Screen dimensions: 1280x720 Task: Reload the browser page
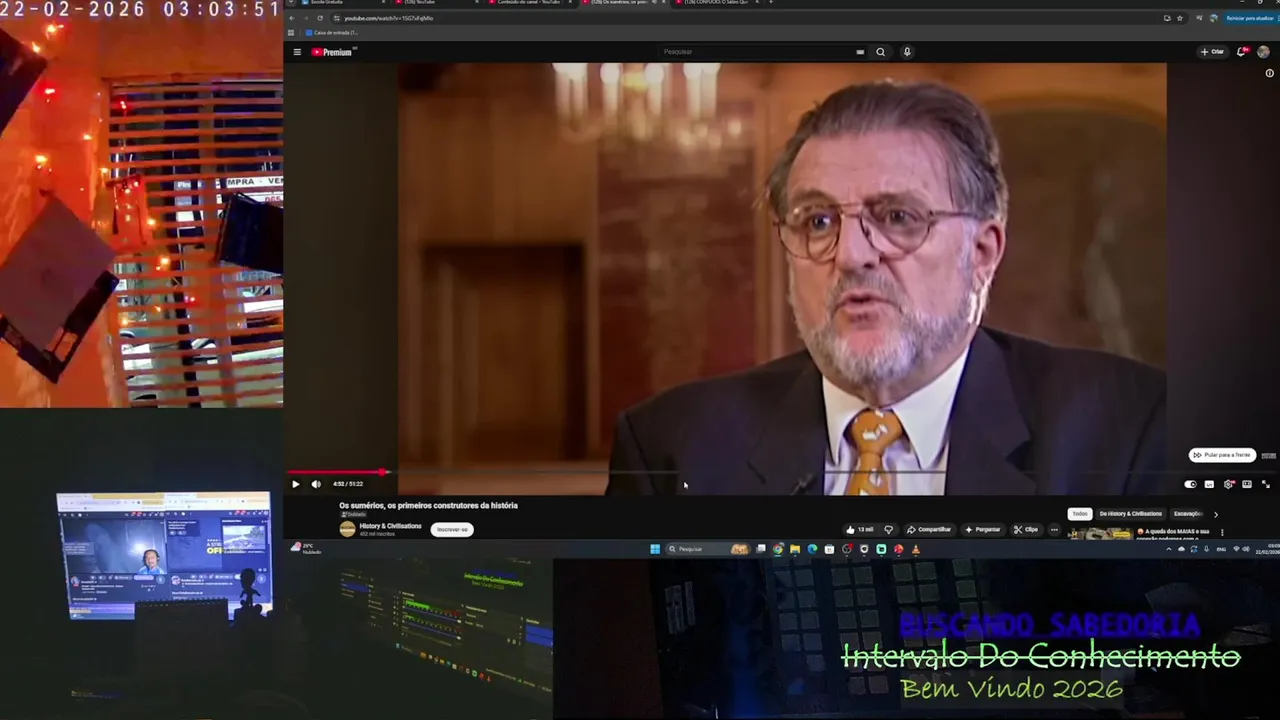coord(320,18)
